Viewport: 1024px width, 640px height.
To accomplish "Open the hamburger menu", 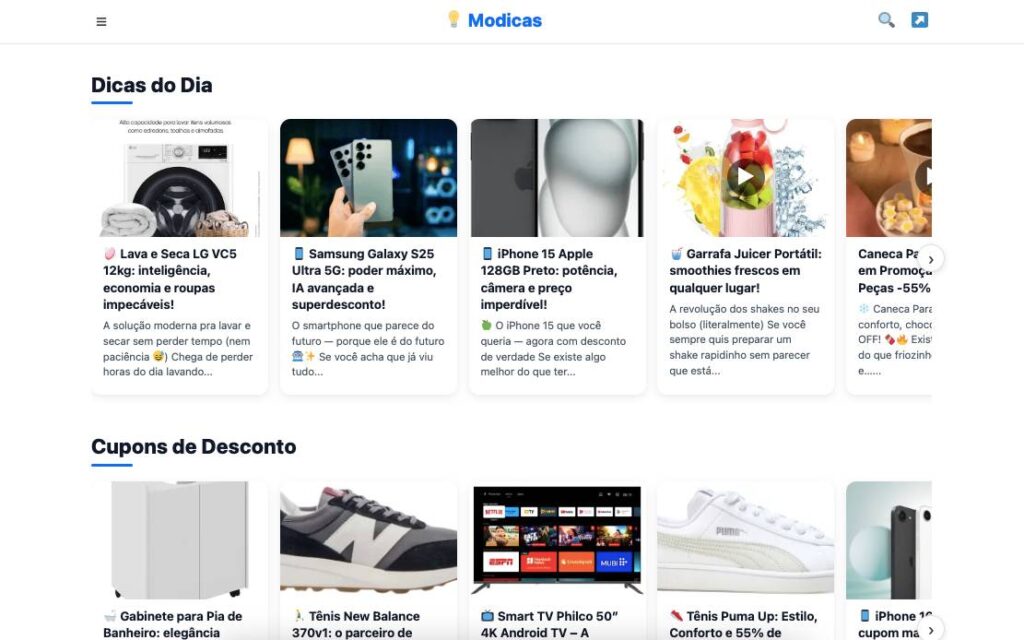I will tap(101, 22).
